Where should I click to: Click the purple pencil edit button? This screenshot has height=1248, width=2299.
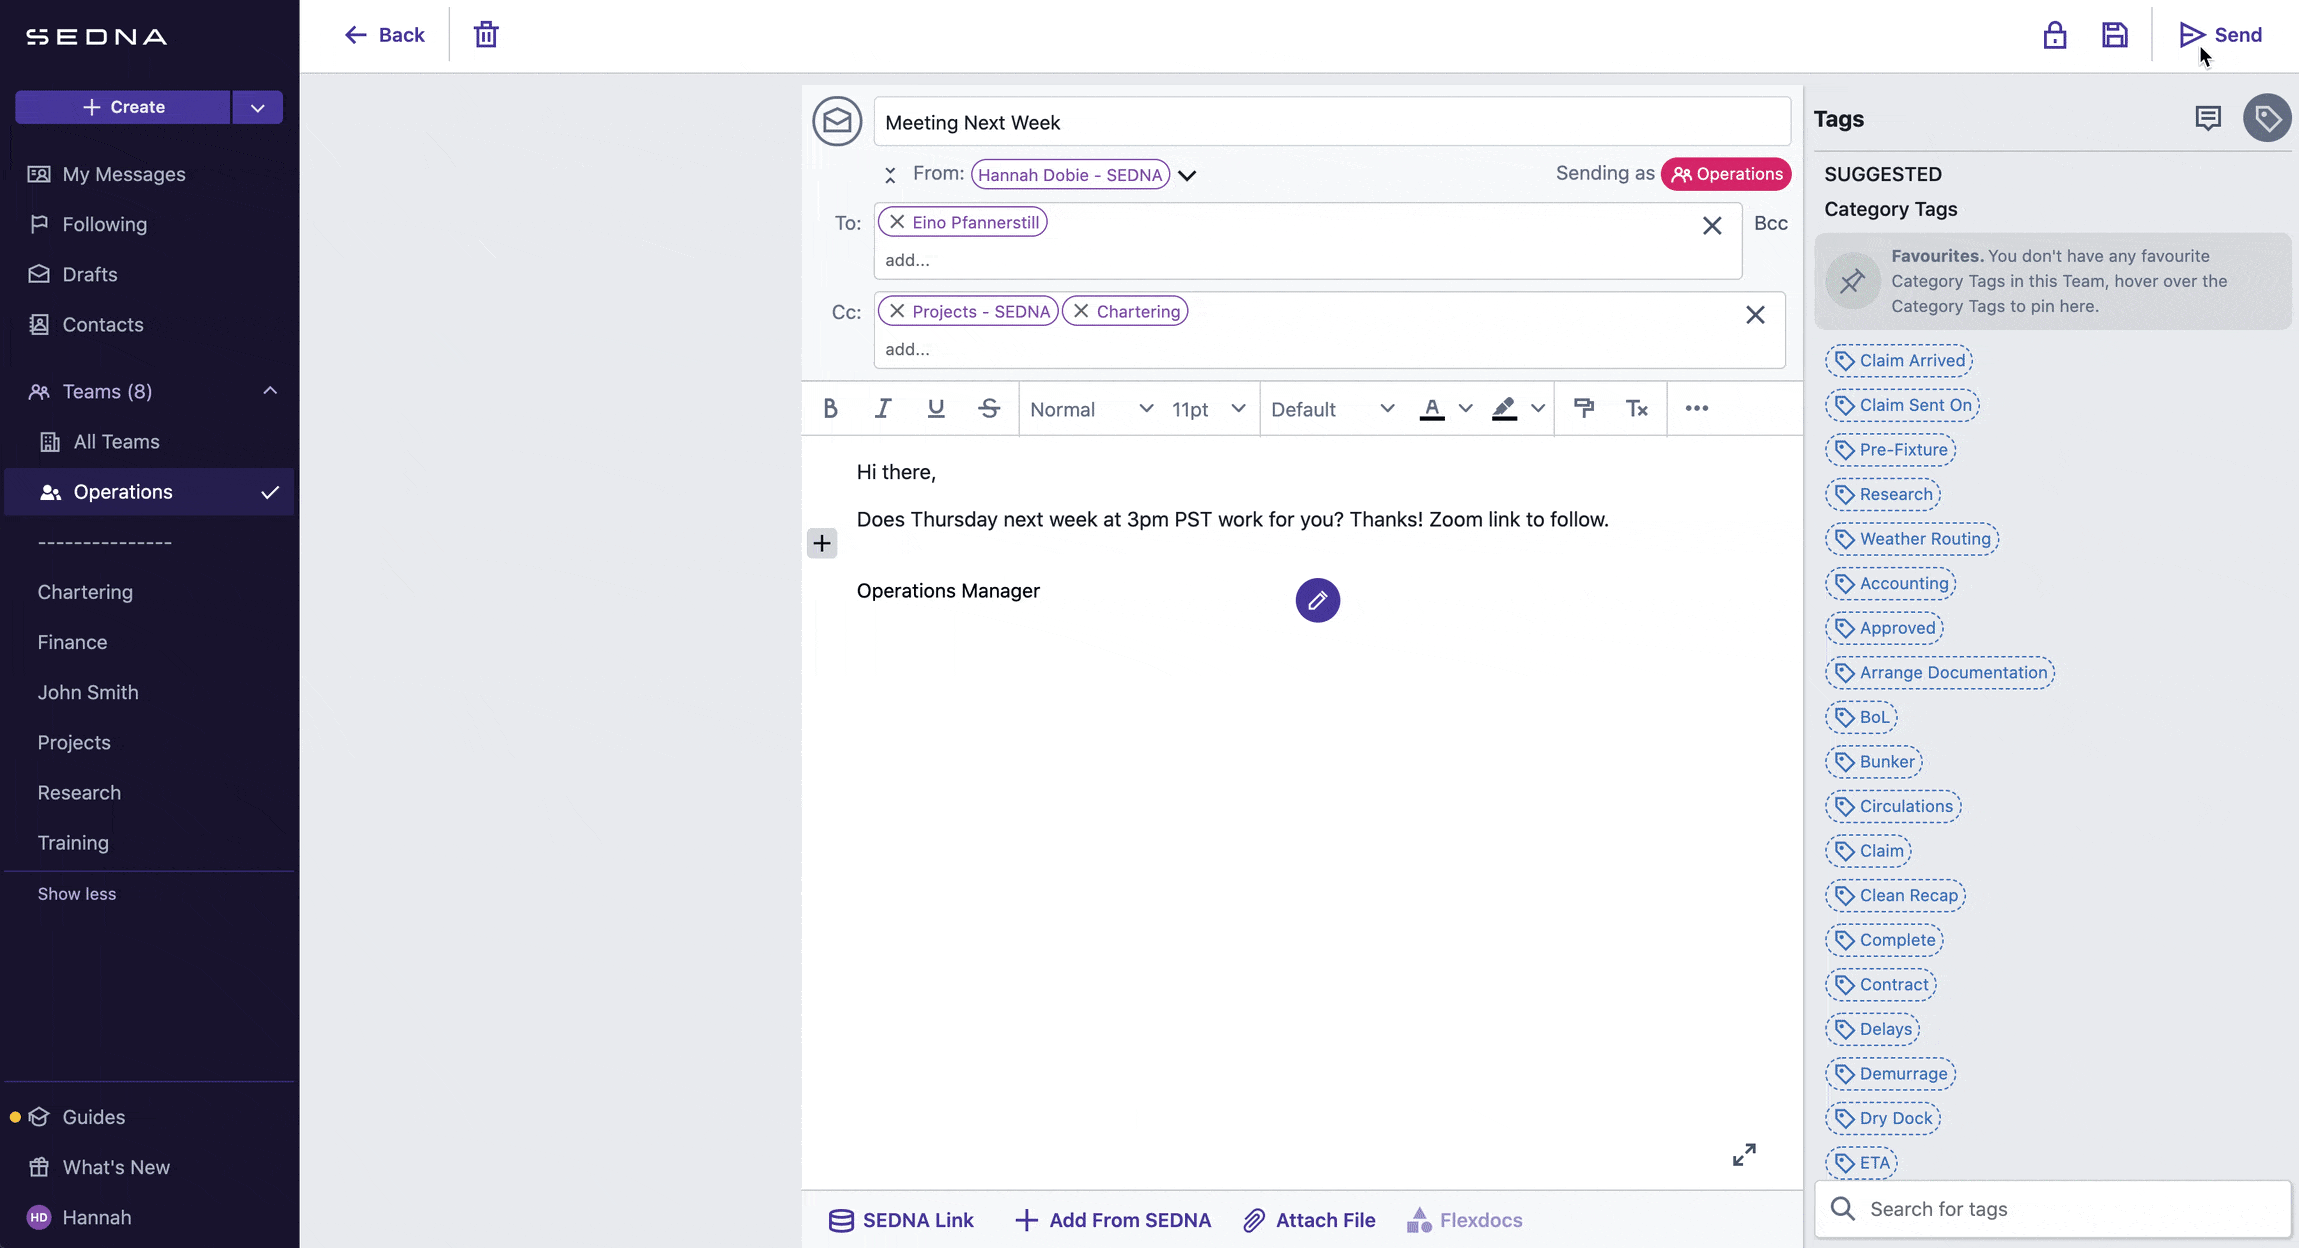pos(1318,600)
